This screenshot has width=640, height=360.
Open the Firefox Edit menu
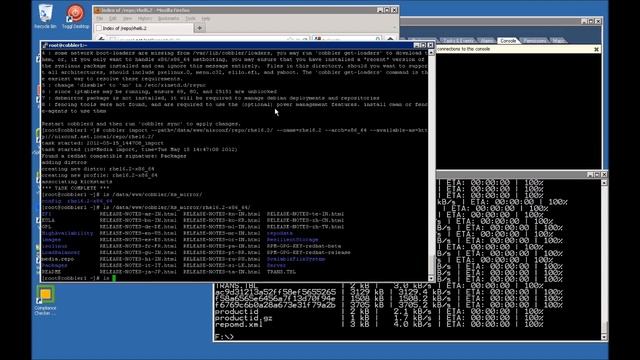point(113,19)
